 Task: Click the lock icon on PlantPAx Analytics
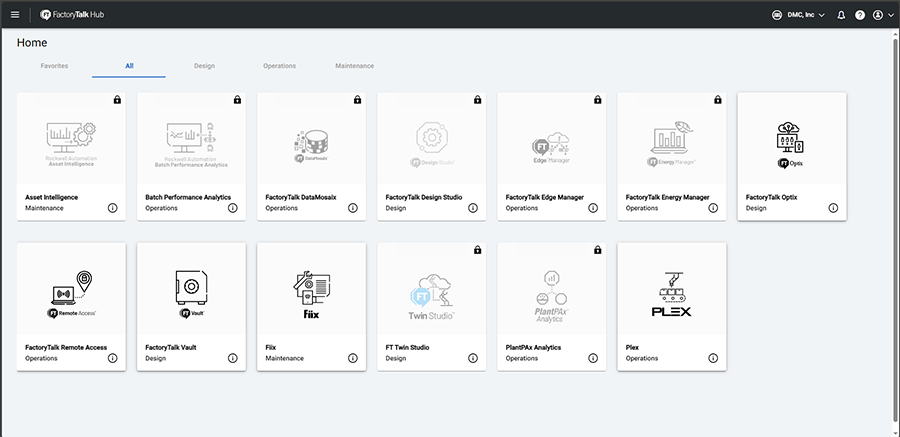pos(598,250)
